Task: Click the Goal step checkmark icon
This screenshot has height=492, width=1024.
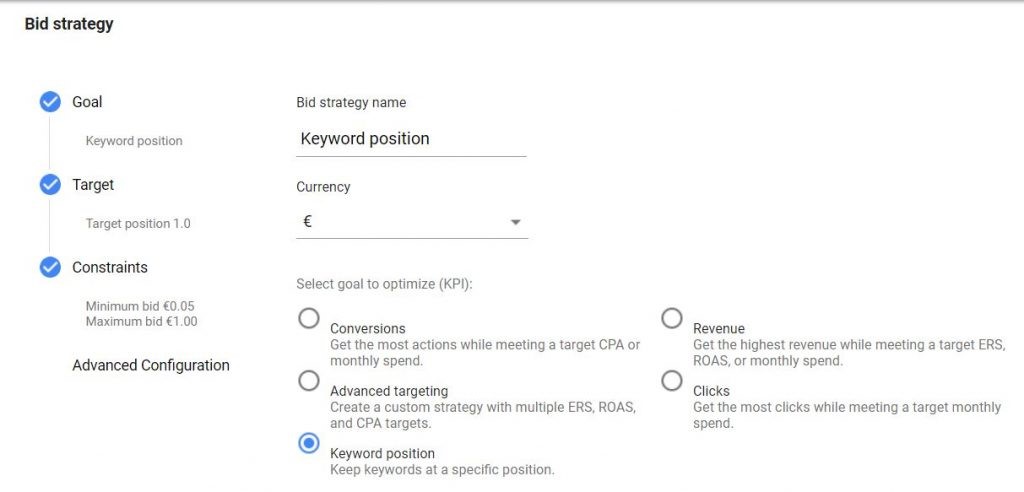Action: (49, 102)
